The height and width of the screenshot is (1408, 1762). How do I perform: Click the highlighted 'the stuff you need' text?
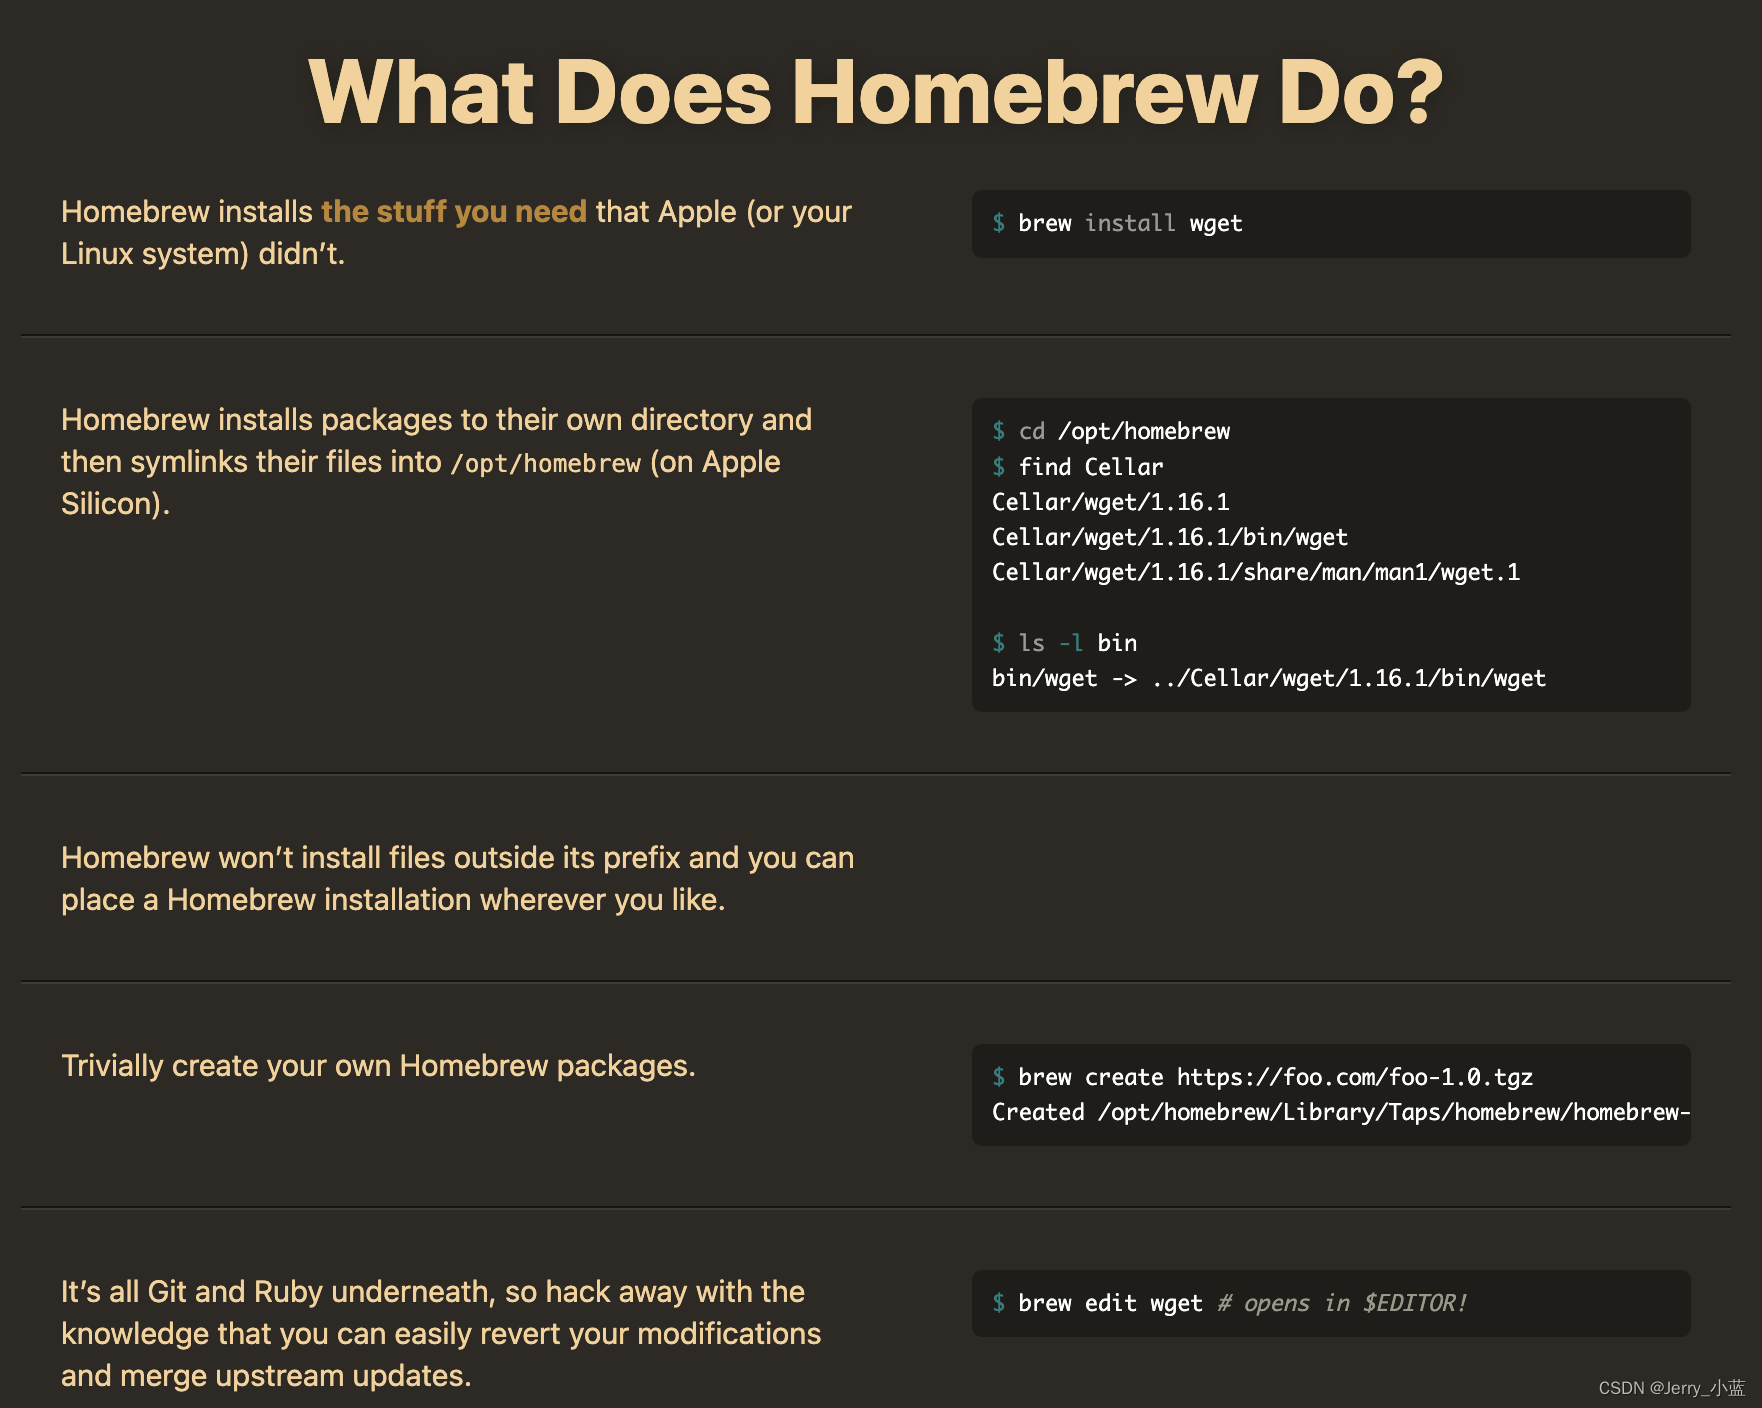tap(454, 212)
